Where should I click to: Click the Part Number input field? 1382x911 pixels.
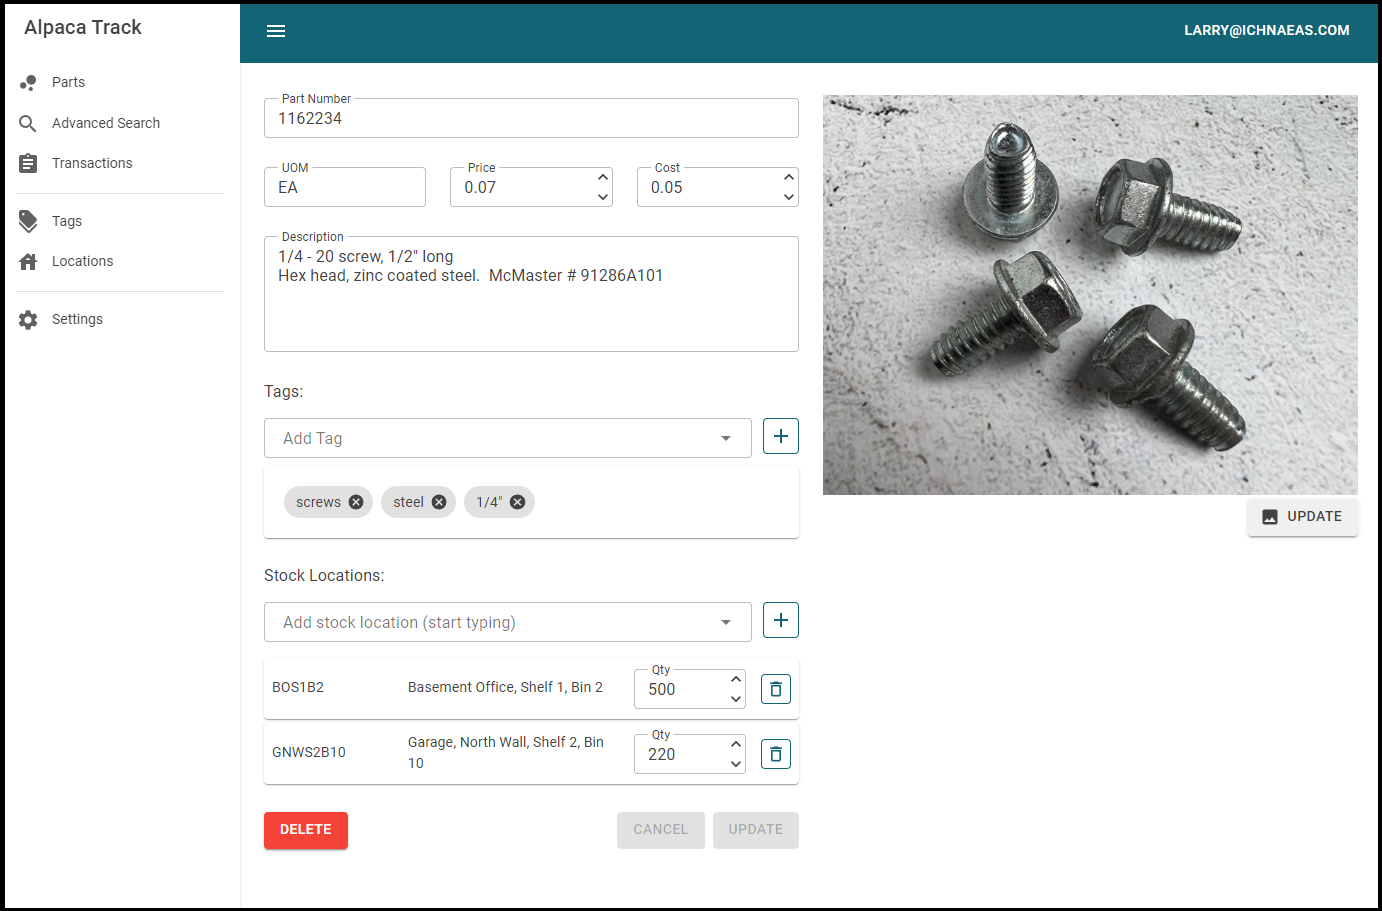point(530,119)
